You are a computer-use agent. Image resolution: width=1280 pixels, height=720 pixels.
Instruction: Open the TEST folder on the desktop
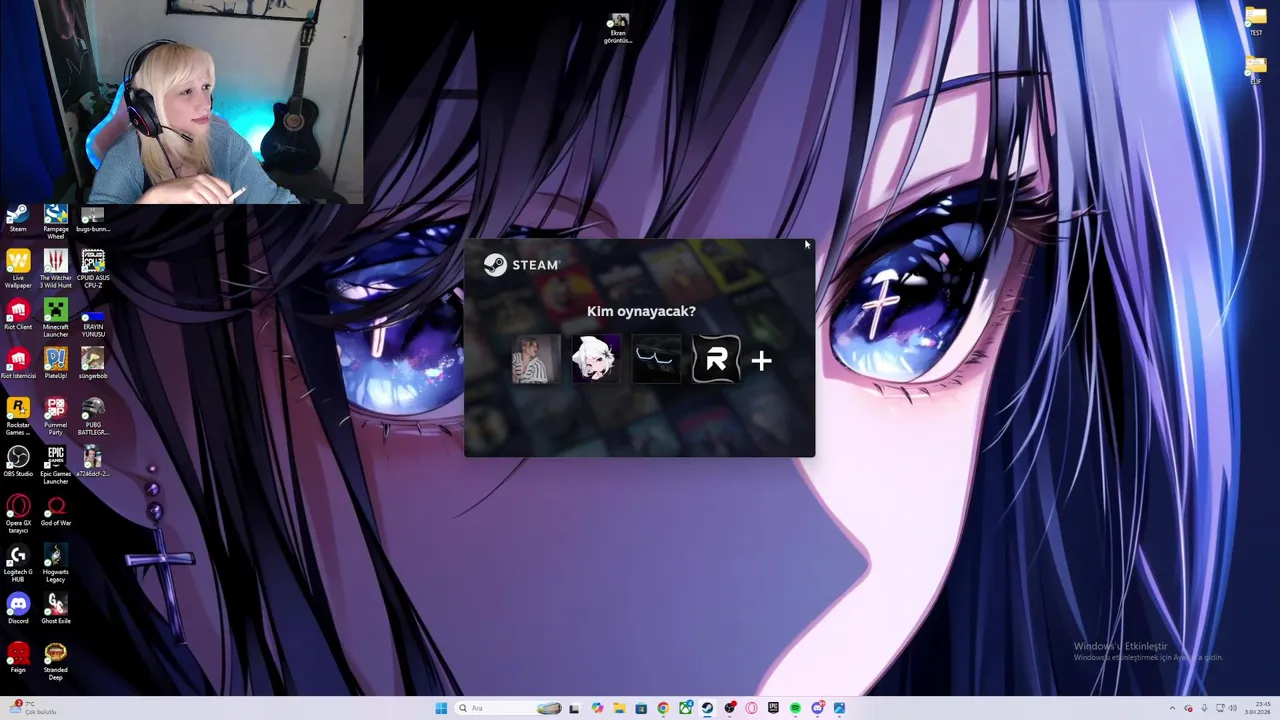pyautogui.click(x=1256, y=21)
